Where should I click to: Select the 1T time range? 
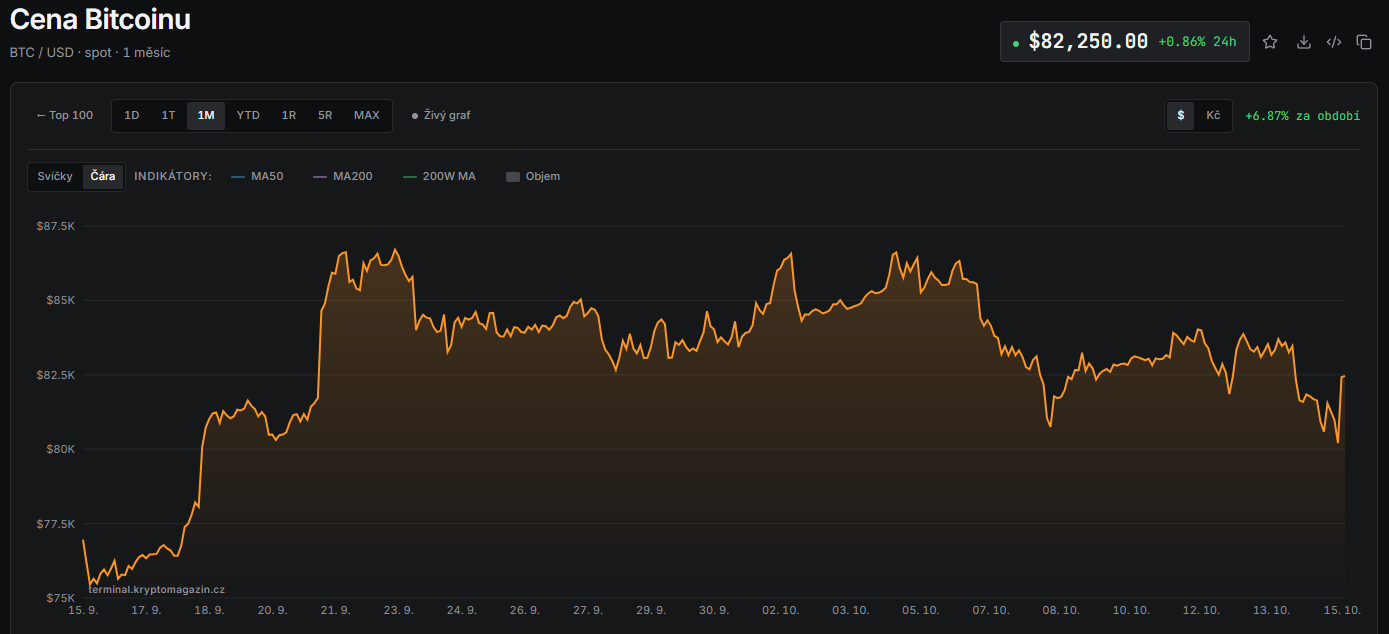[x=169, y=115]
